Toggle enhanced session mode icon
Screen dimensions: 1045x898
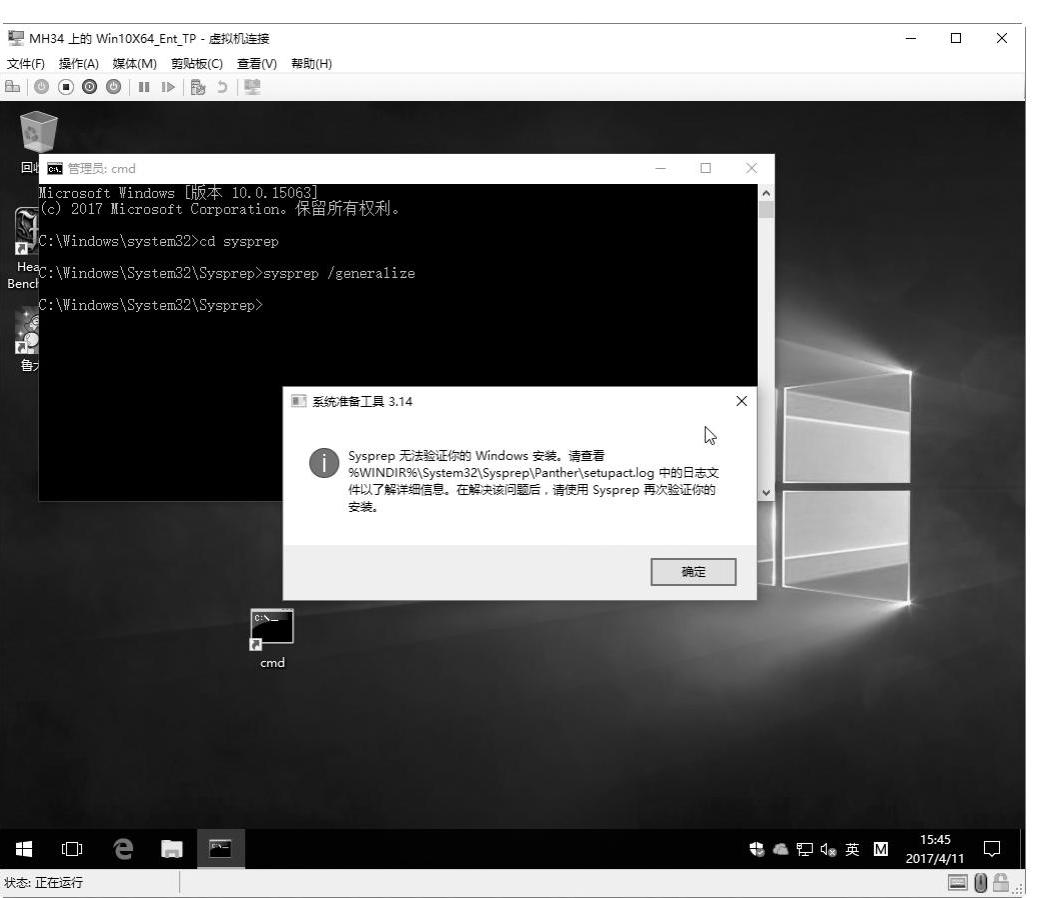pyautogui.click(x=252, y=87)
